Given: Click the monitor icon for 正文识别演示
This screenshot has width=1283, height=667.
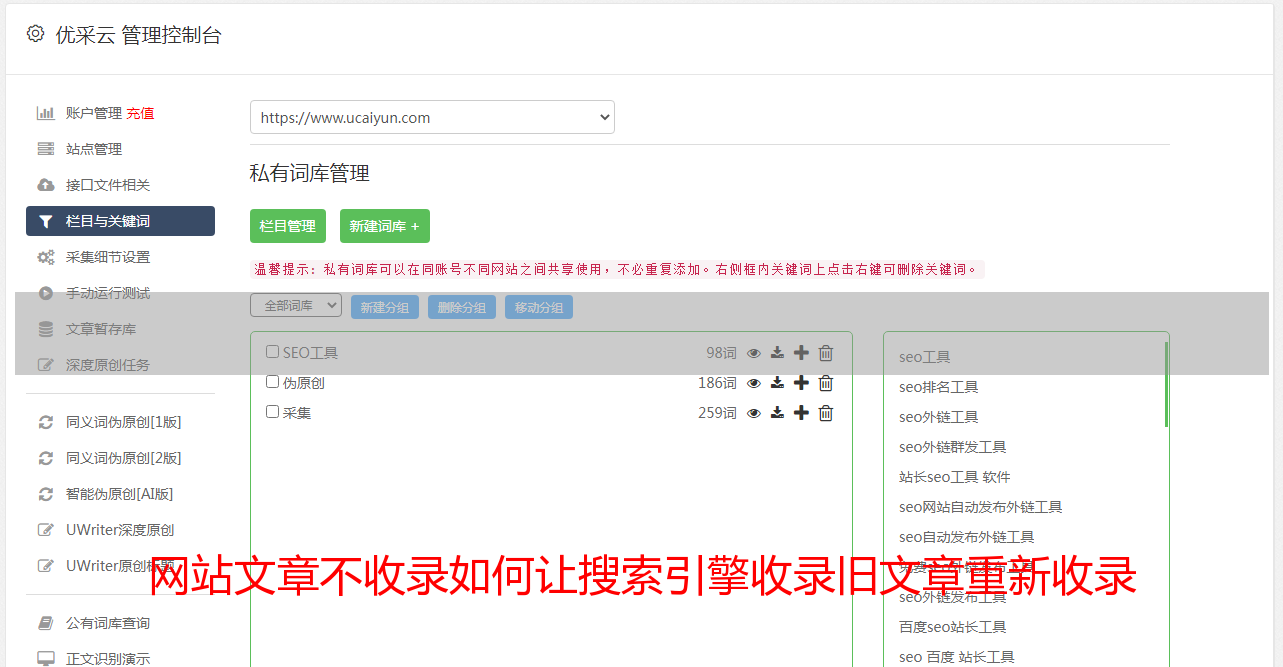Looking at the screenshot, I should tap(46, 659).
